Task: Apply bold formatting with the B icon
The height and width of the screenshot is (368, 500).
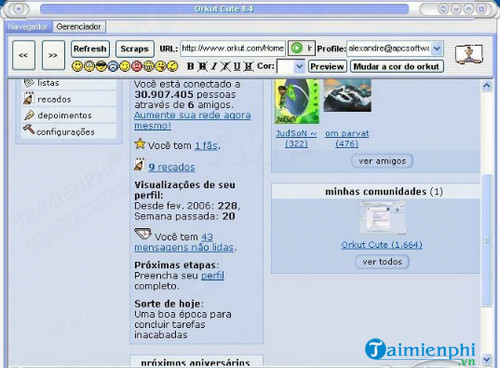Action: coord(191,66)
